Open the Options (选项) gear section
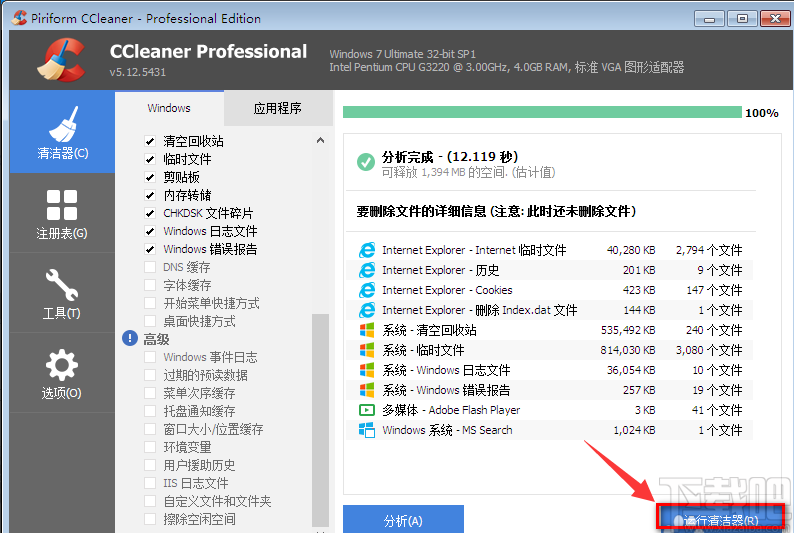 tap(62, 373)
